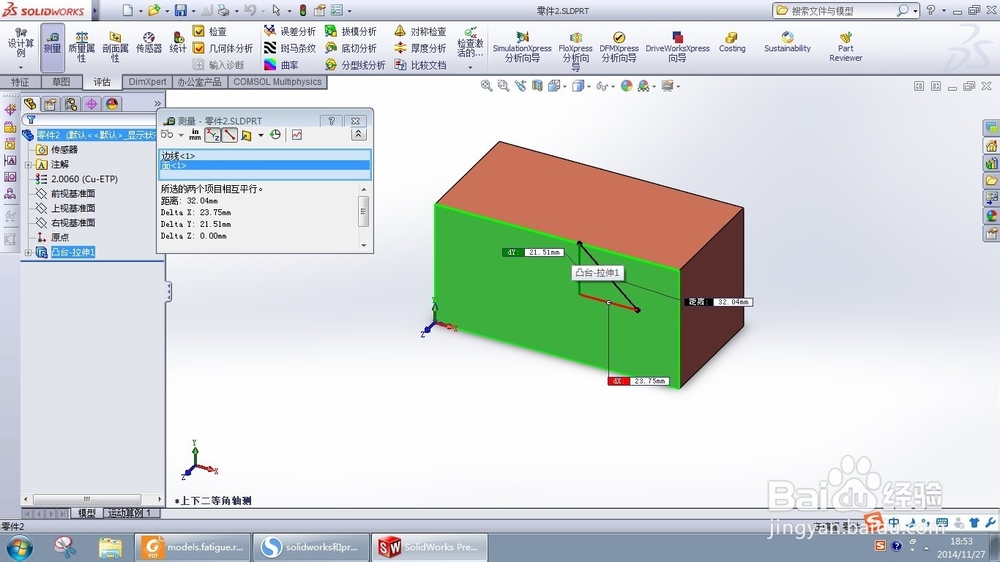
Task: Open arc/circle measurement dropdown
Action: tap(181, 135)
